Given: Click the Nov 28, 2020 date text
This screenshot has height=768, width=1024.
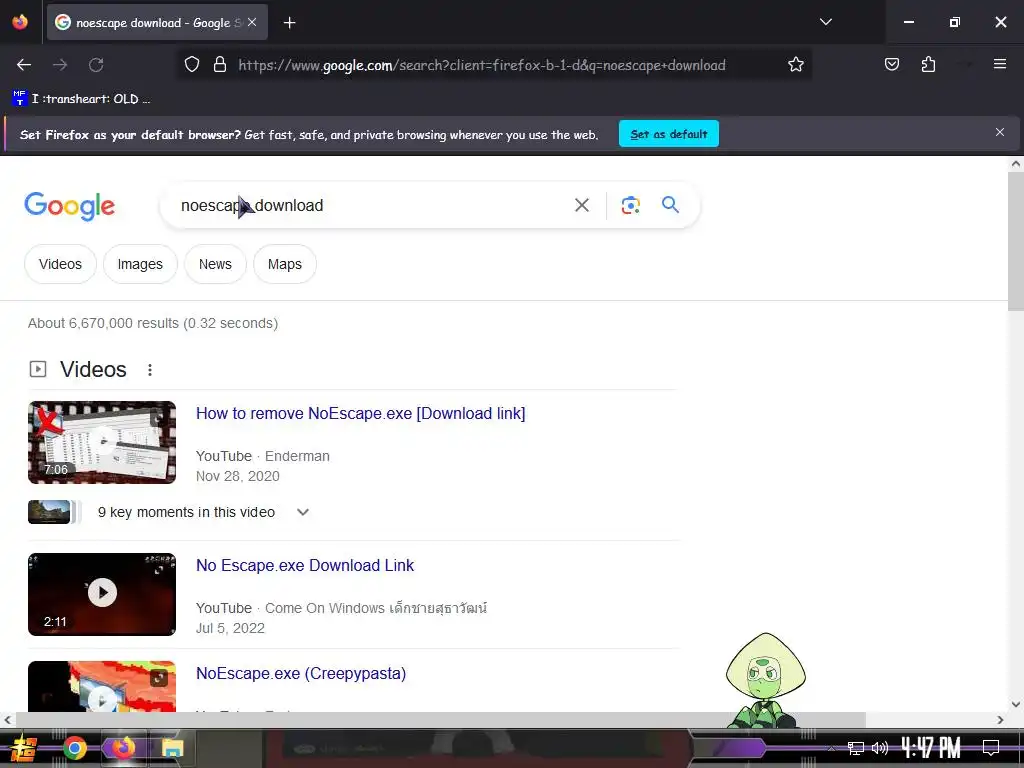Looking at the screenshot, I should pos(238,476).
